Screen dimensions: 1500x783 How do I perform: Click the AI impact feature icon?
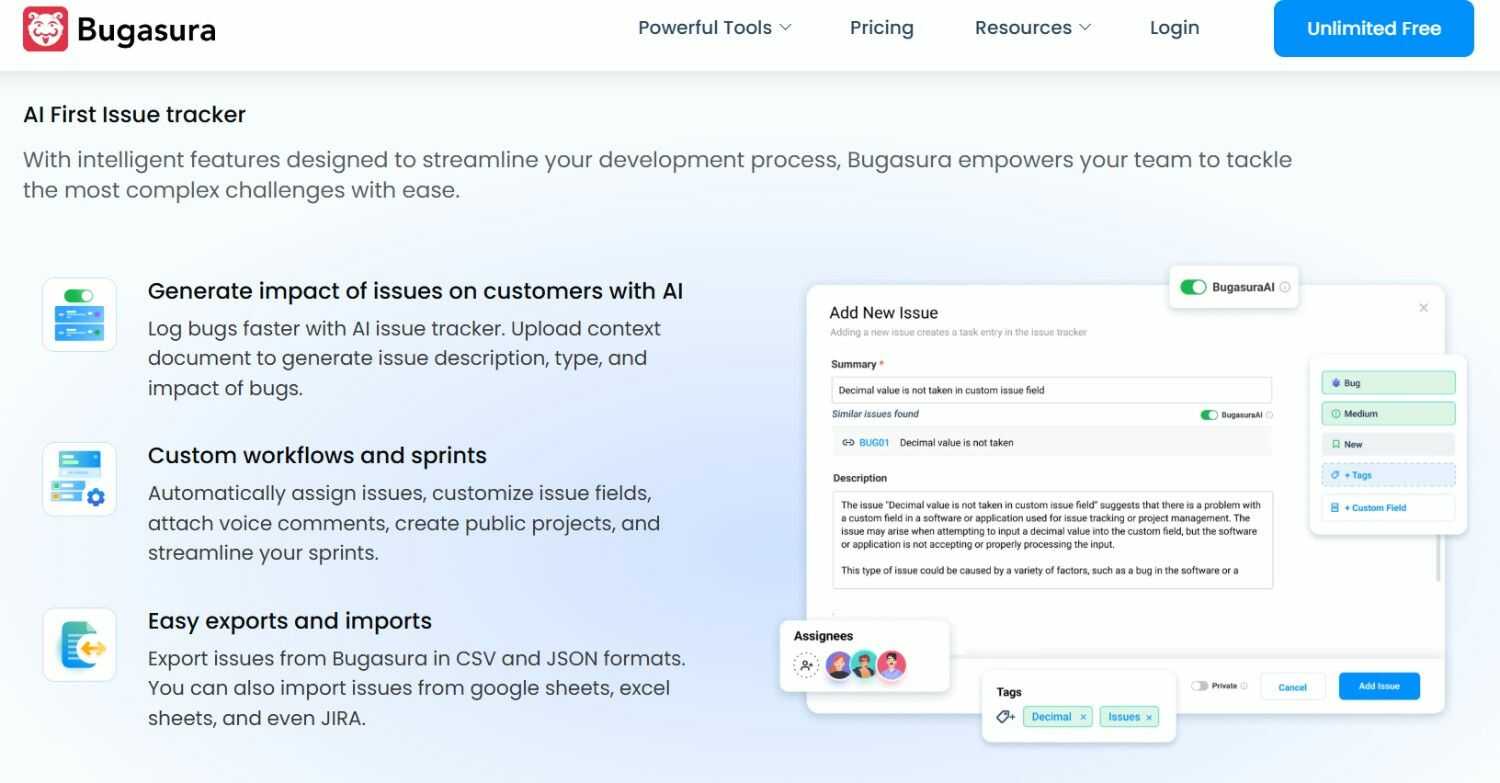click(79, 314)
